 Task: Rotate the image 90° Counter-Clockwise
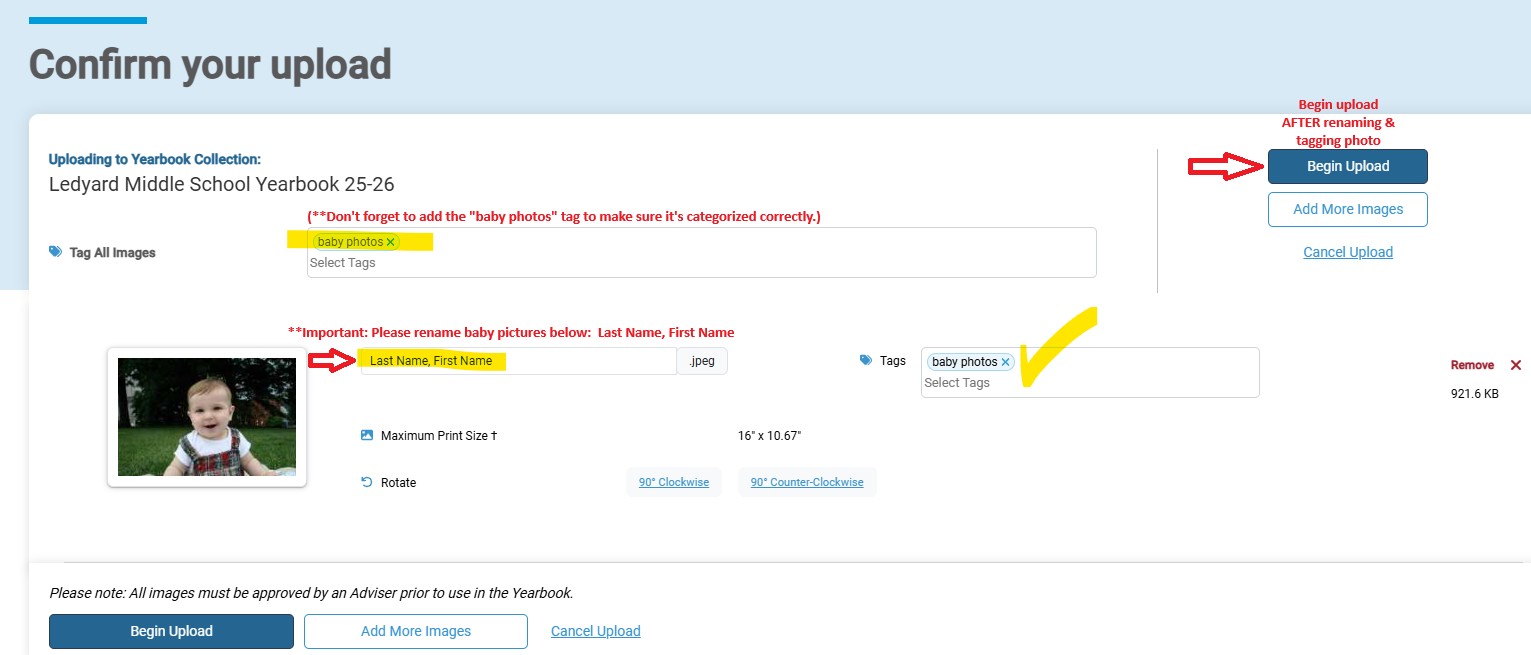pyautogui.click(x=807, y=482)
